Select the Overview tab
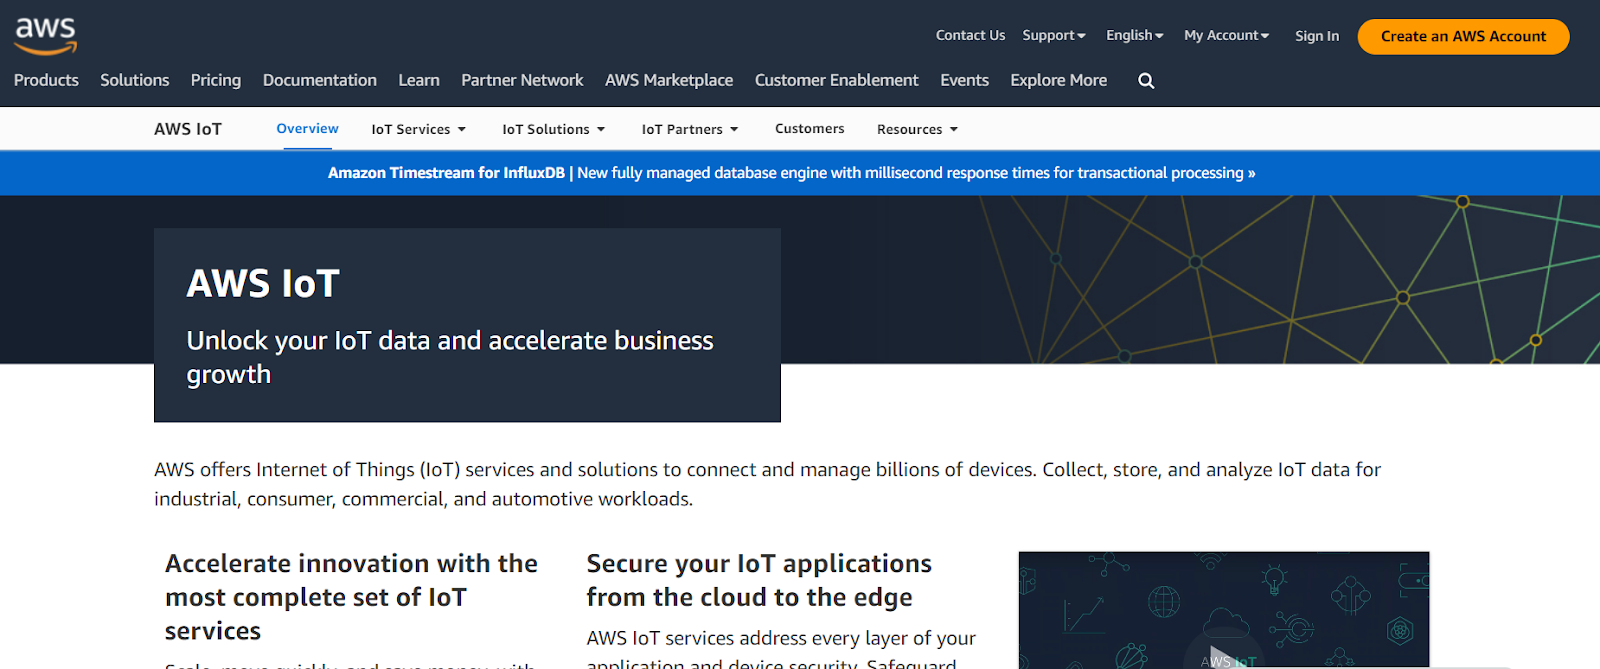 click(308, 129)
